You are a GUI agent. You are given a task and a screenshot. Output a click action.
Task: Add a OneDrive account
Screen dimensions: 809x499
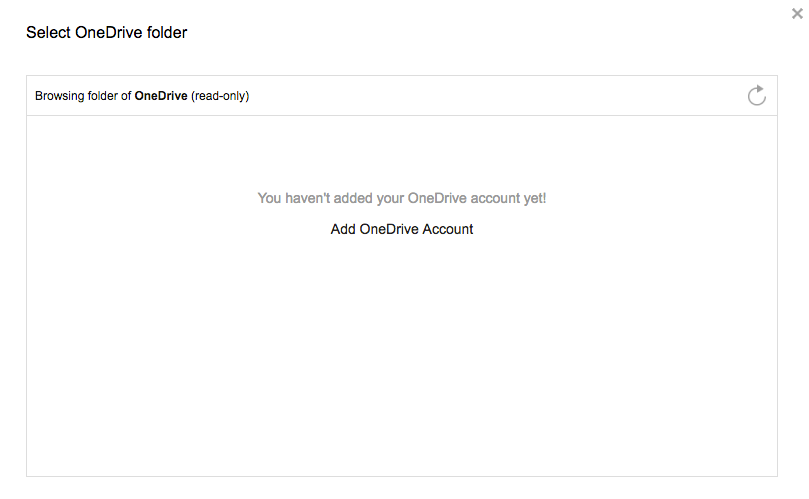(401, 229)
